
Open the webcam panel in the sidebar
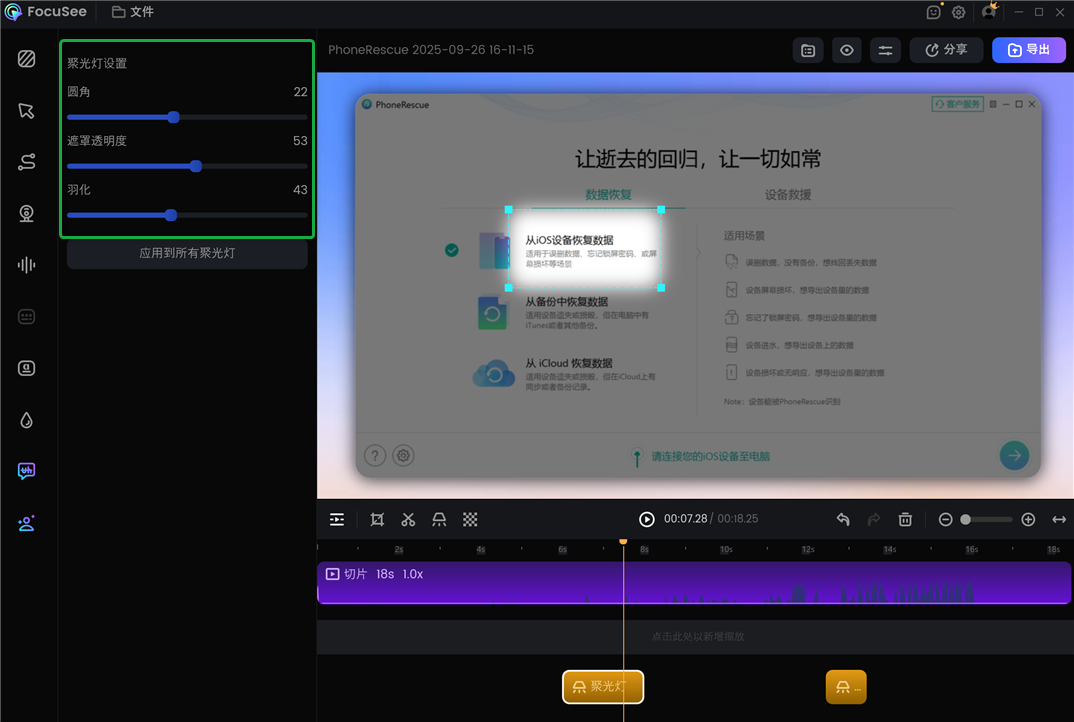pos(25,212)
